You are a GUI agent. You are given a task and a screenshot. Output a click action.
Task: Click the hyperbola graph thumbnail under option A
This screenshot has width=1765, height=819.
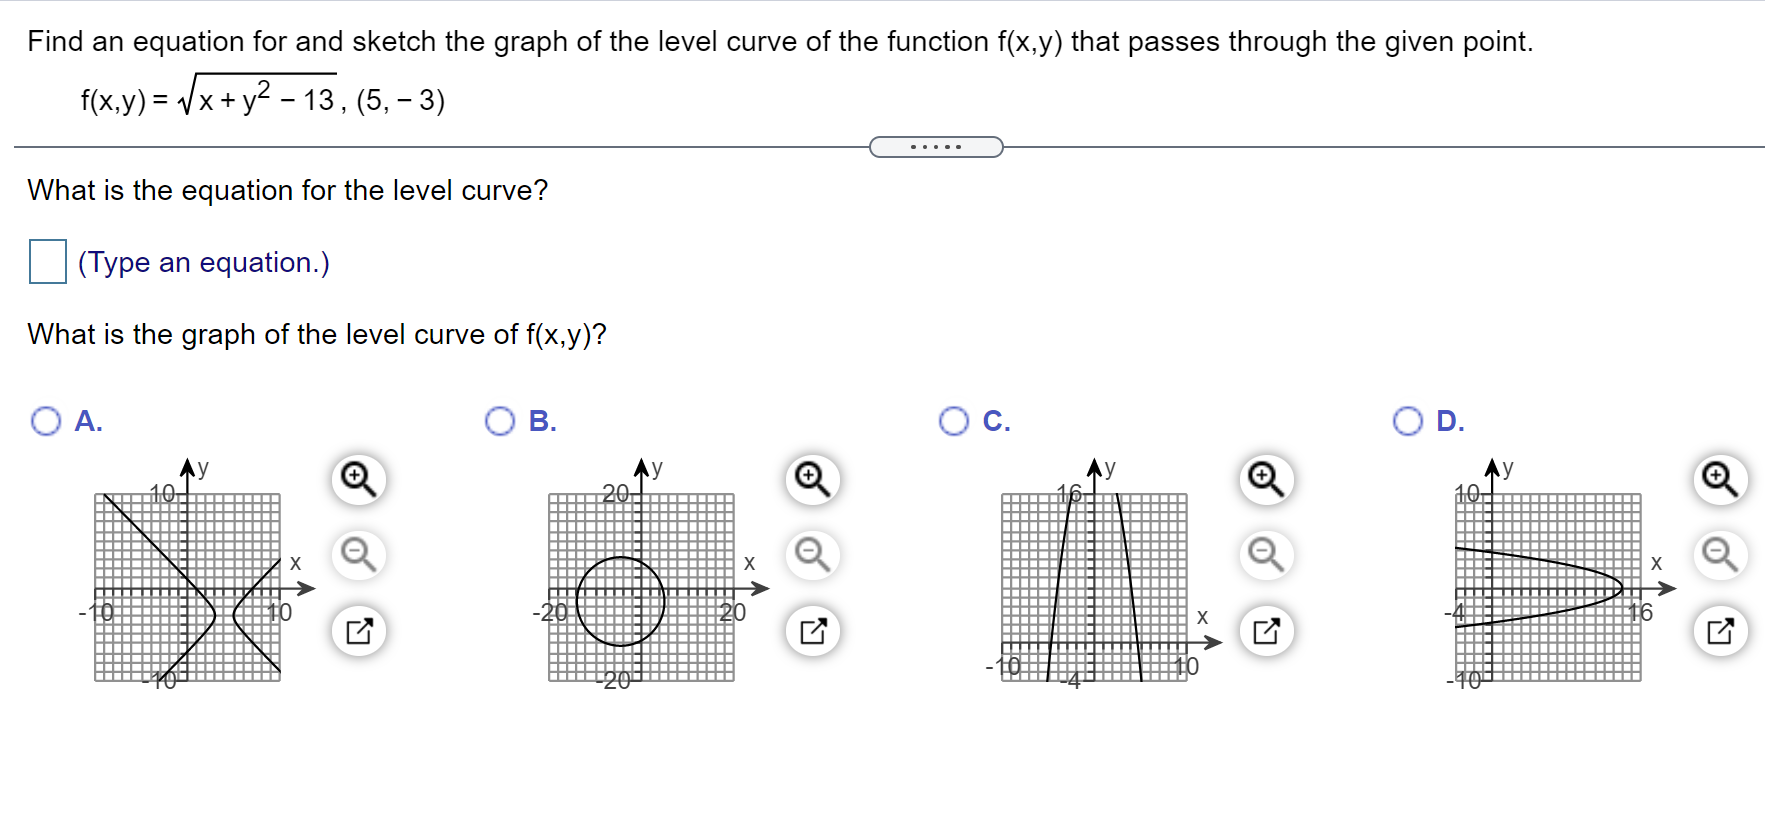click(187, 585)
